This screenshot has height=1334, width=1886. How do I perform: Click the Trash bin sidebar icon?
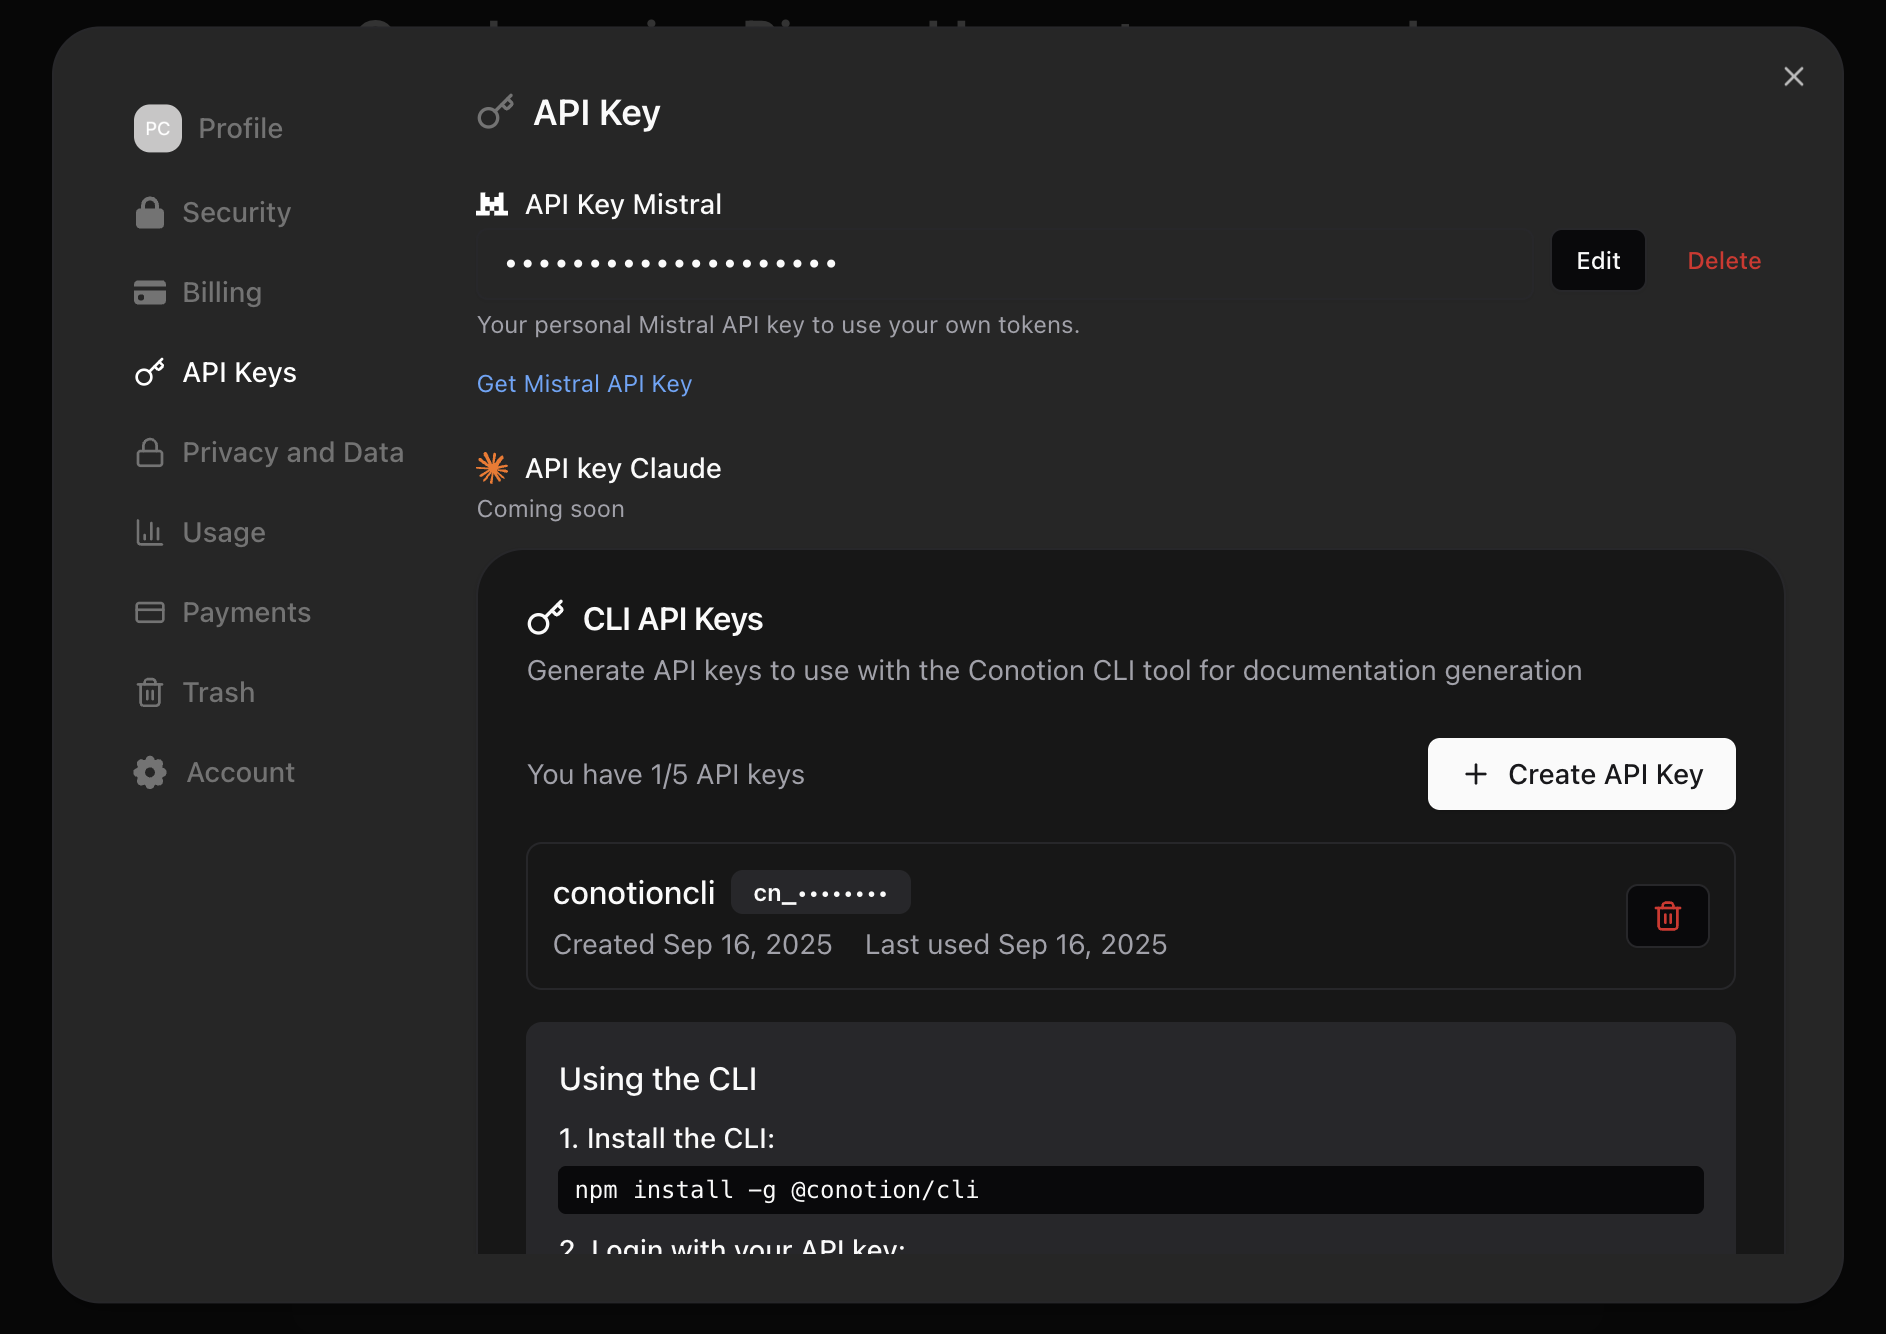pos(150,692)
